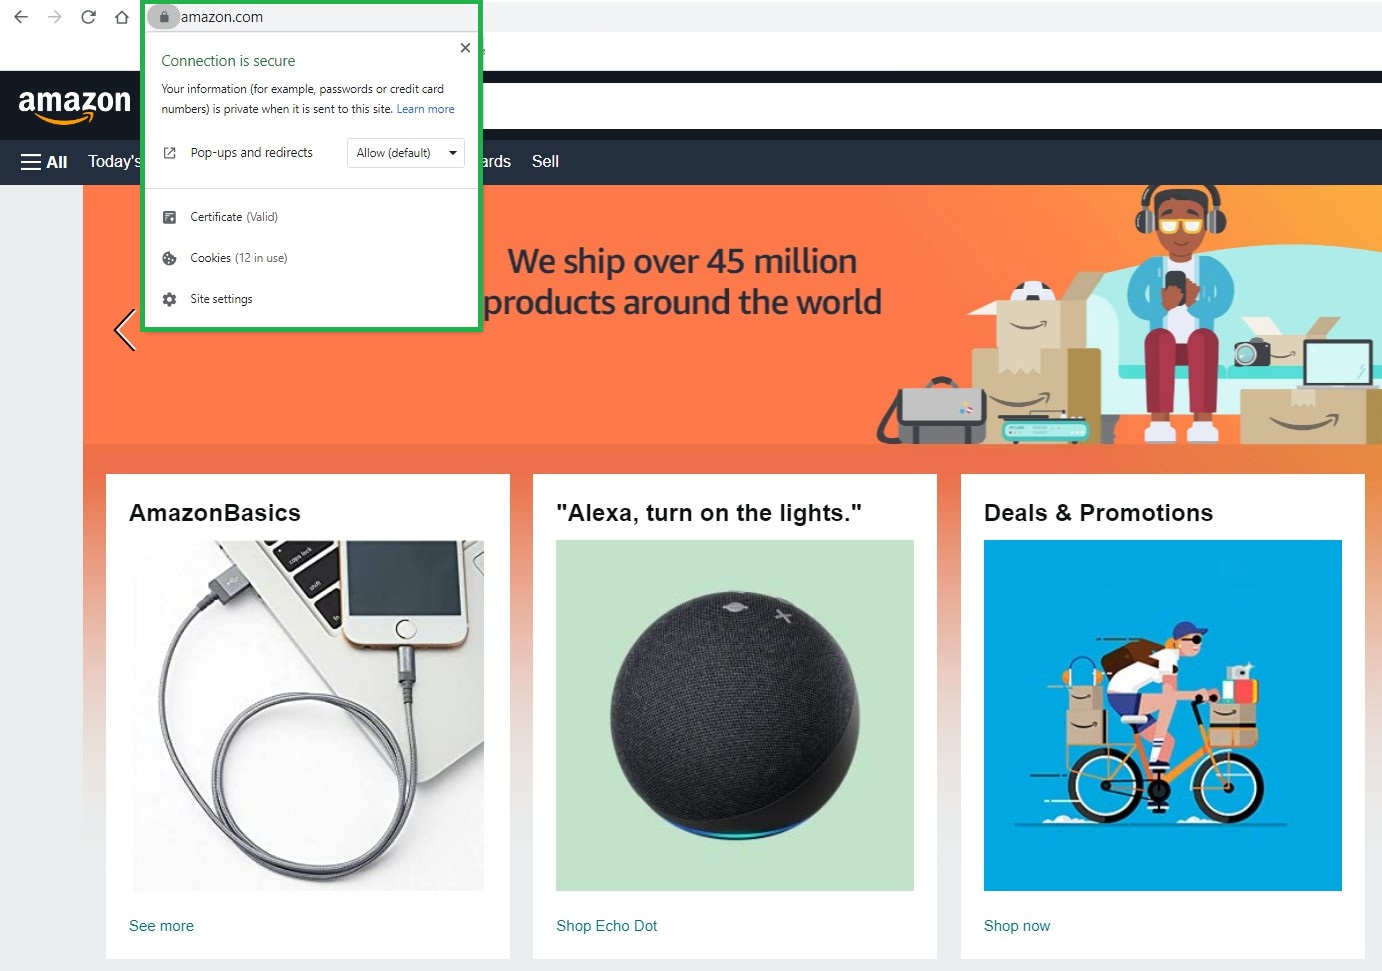Click the padlock icon in address bar

click(164, 17)
